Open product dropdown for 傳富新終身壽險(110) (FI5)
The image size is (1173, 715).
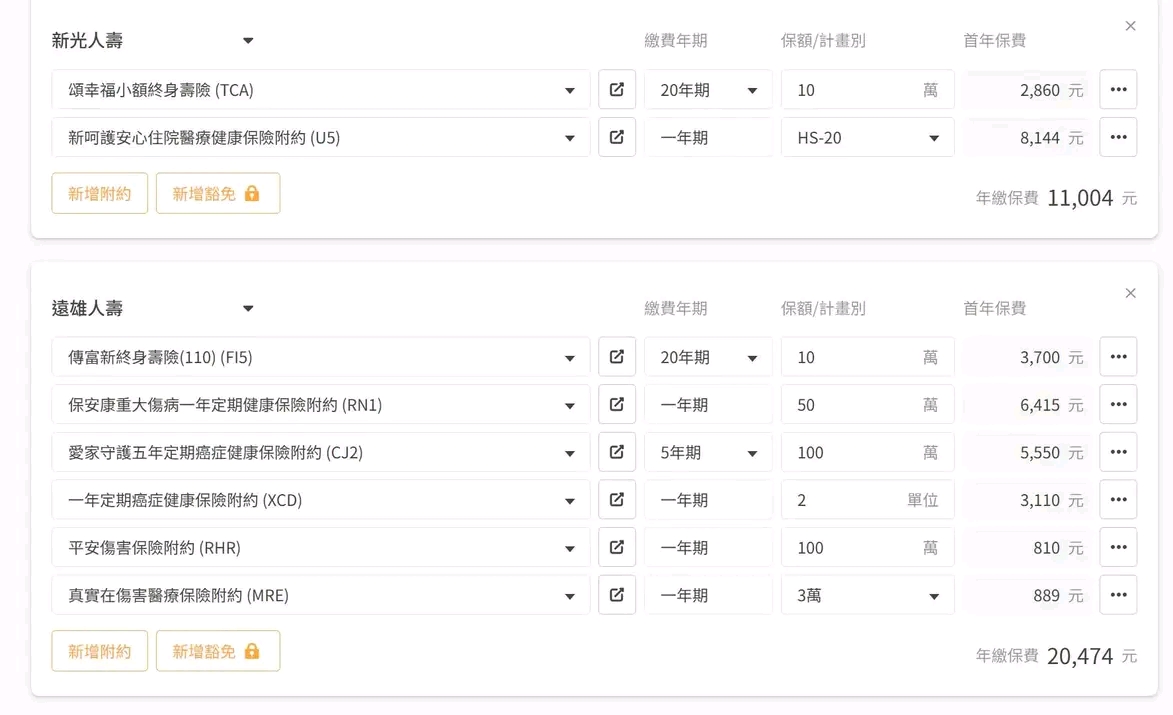321,357
